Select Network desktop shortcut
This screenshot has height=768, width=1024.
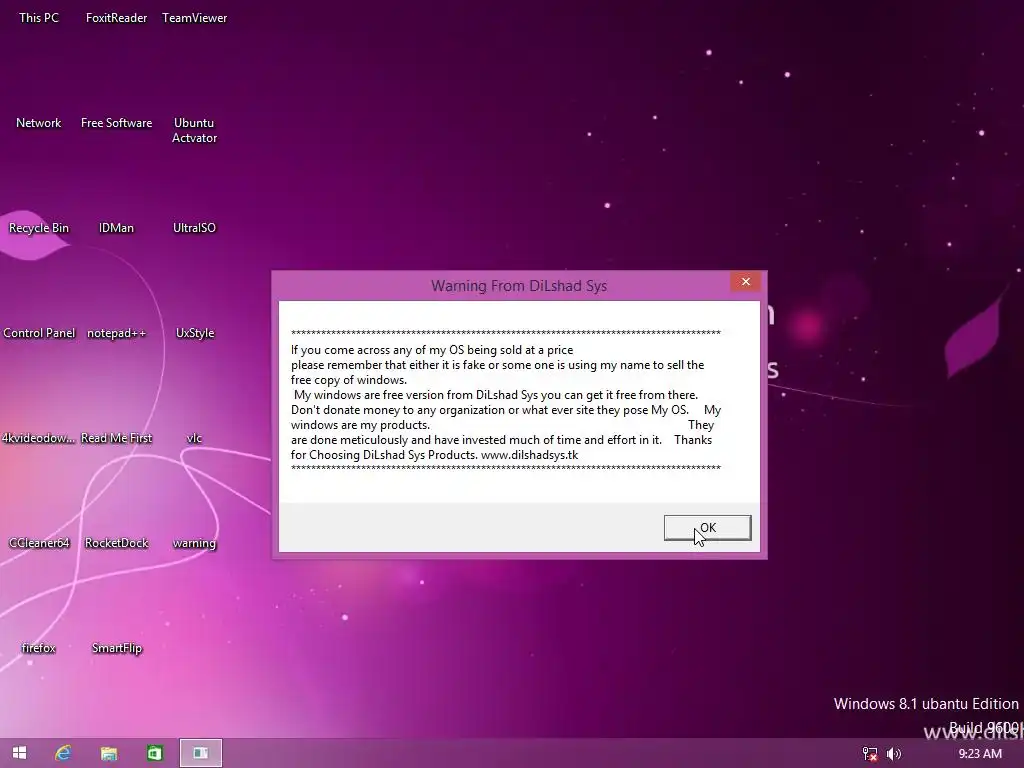(39, 123)
